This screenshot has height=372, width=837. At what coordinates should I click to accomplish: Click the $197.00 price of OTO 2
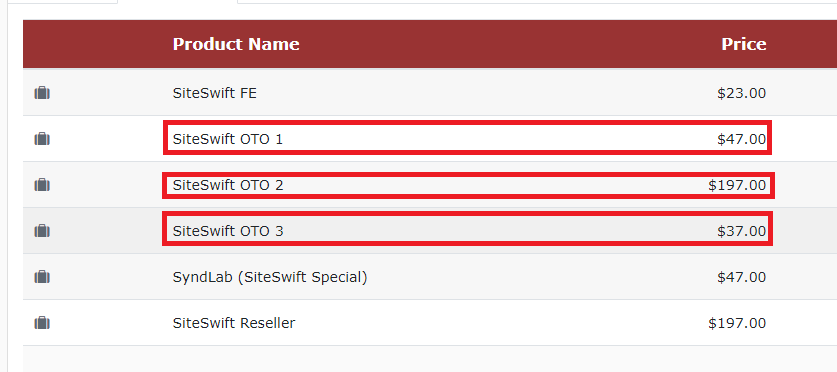tap(737, 185)
